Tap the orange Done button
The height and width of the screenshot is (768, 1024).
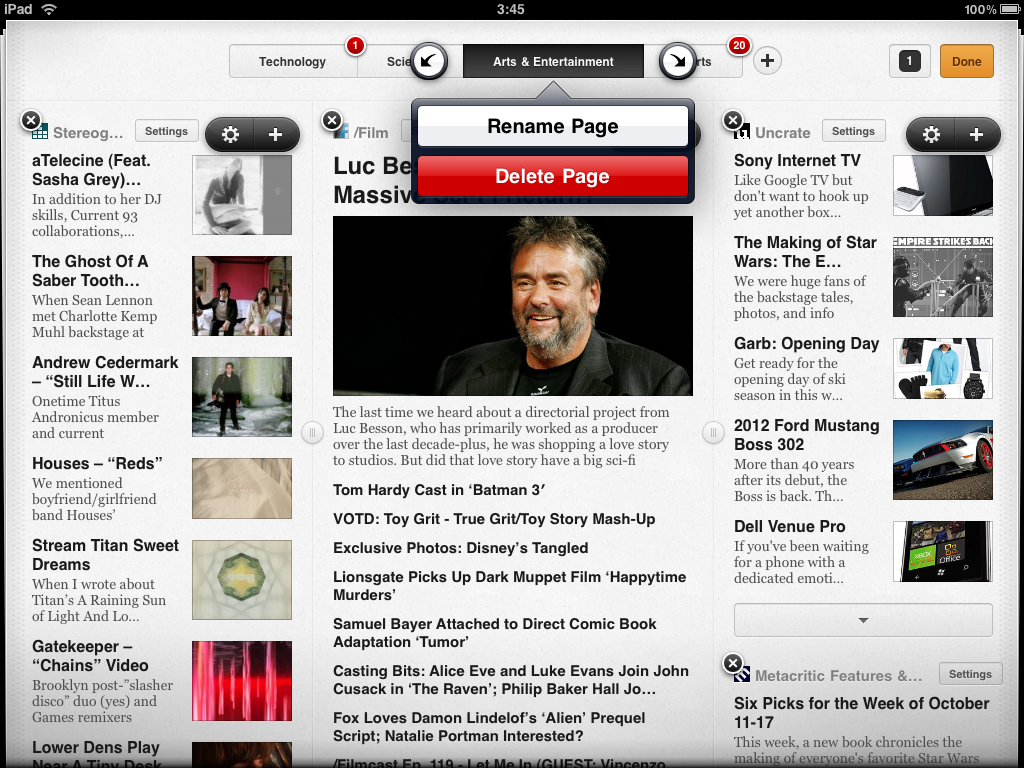(x=967, y=61)
